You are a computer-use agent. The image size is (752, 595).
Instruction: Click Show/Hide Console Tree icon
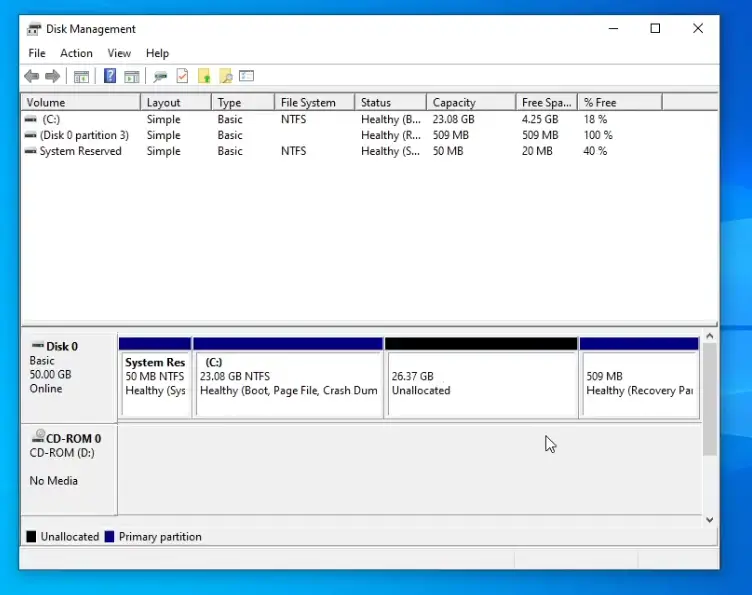click(82, 76)
